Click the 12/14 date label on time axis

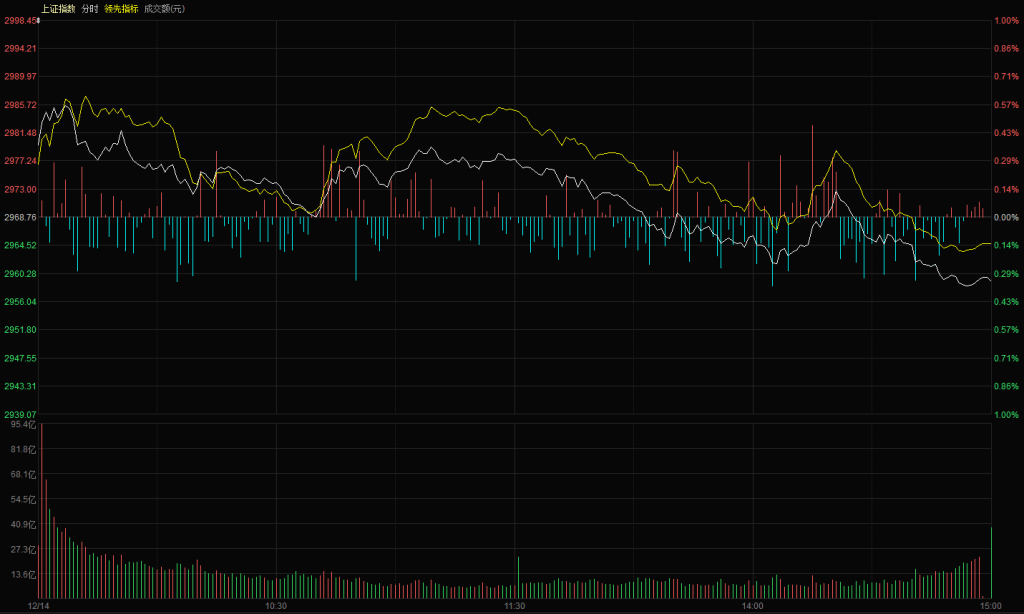pyautogui.click(x=39, y=606)
